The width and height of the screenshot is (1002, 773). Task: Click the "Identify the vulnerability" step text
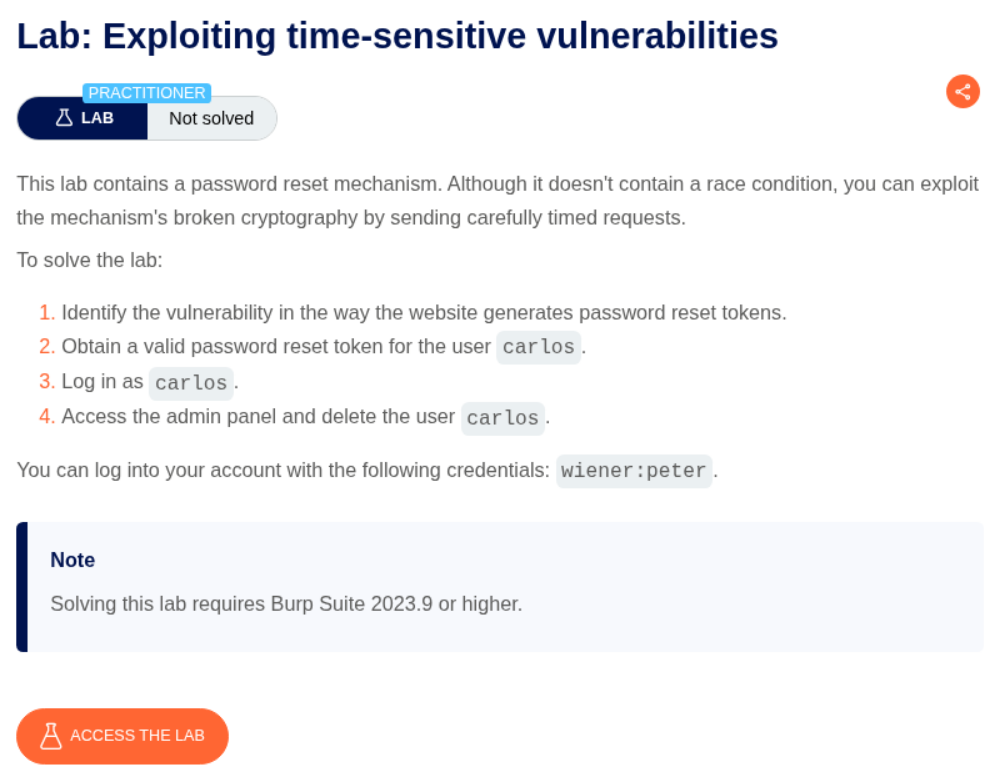(x=423, y=312)
